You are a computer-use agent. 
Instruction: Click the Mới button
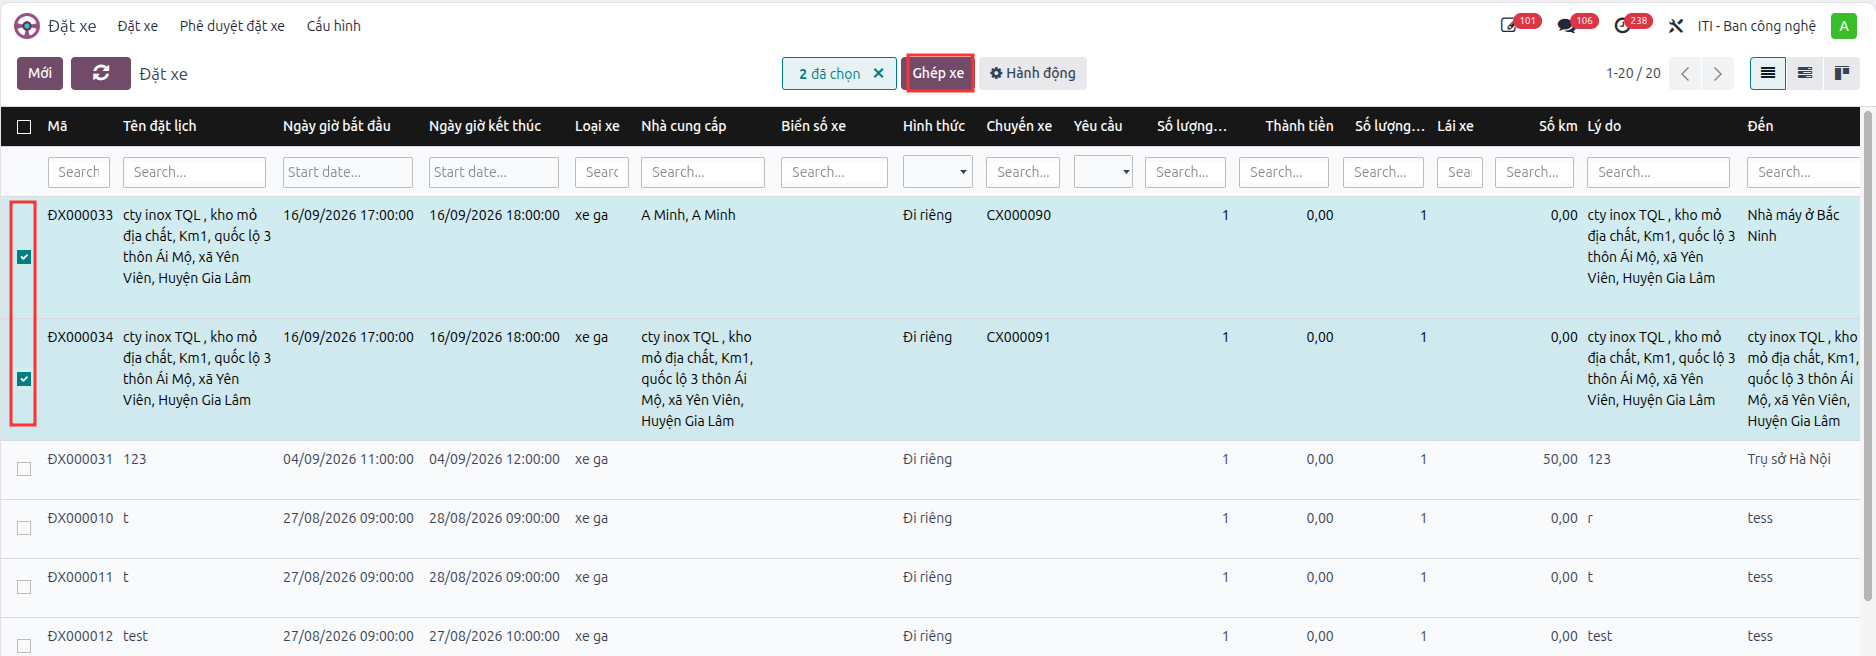tap(40, 73)
